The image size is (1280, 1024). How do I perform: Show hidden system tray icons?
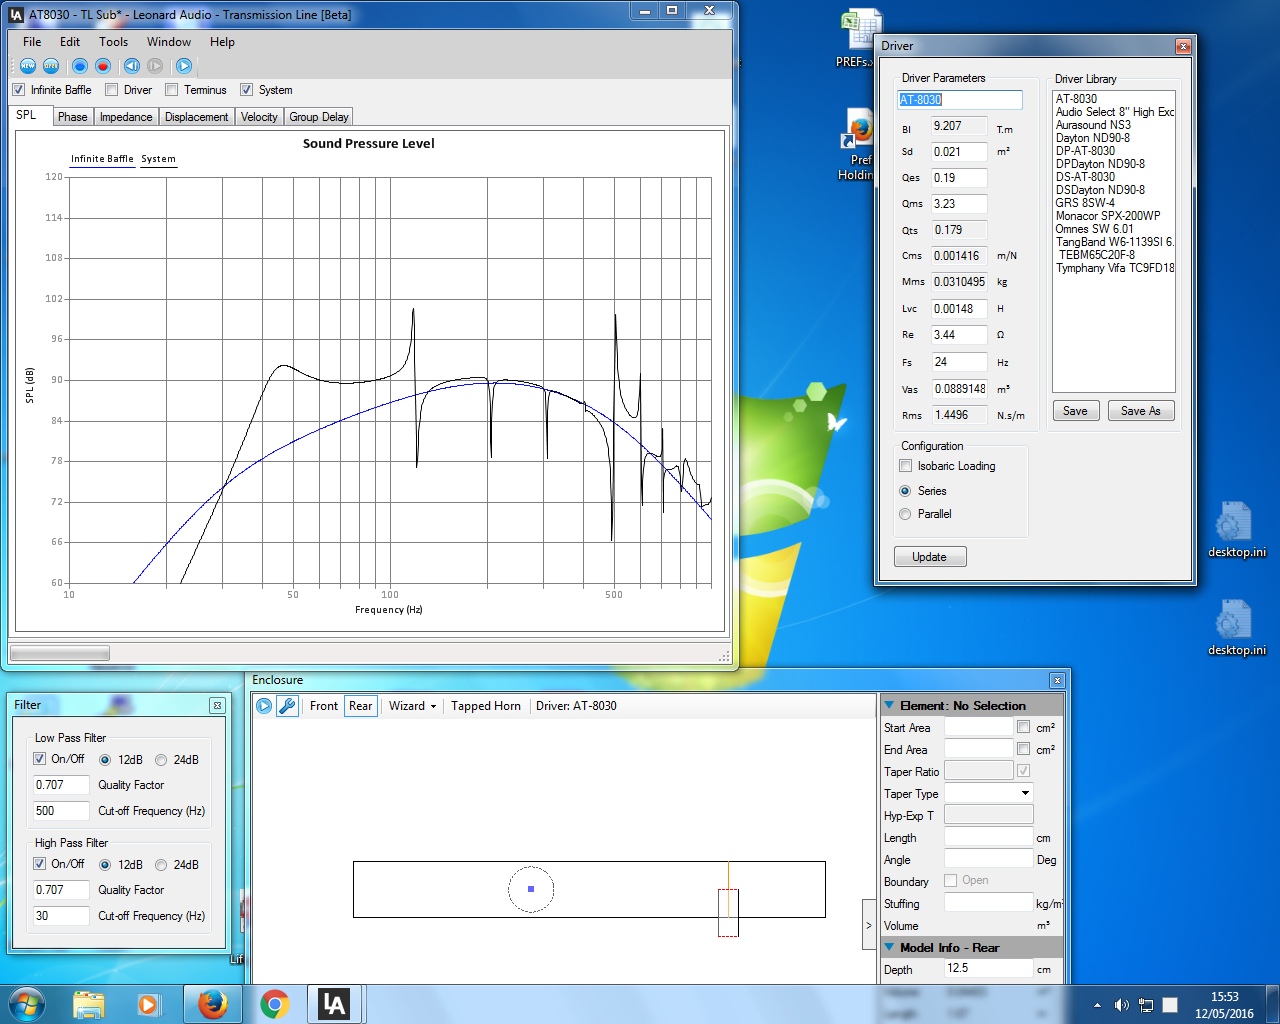[x=1097, y=1005]
